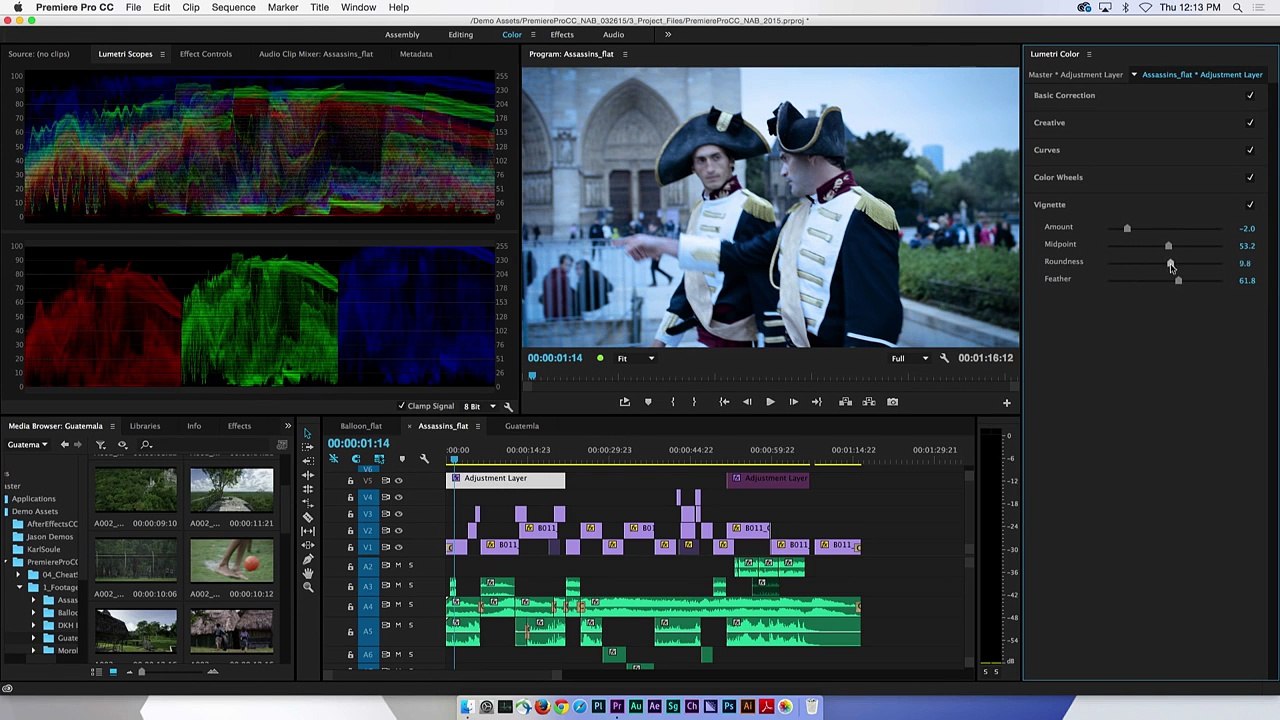Disable the Vignette section checkbox

point(1250,204)
